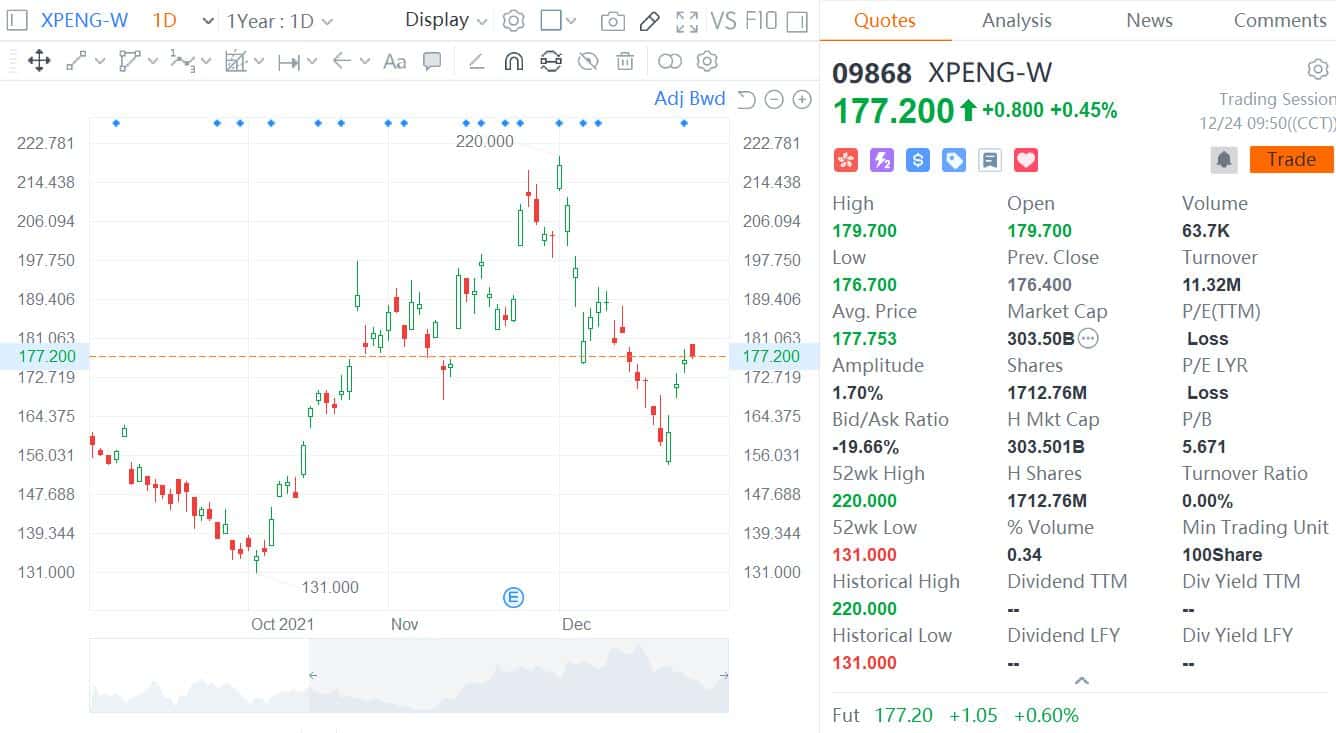Screen dimensions: 1336x733
Task: Enable magnet snapping mode
Action: click(513, 61)
